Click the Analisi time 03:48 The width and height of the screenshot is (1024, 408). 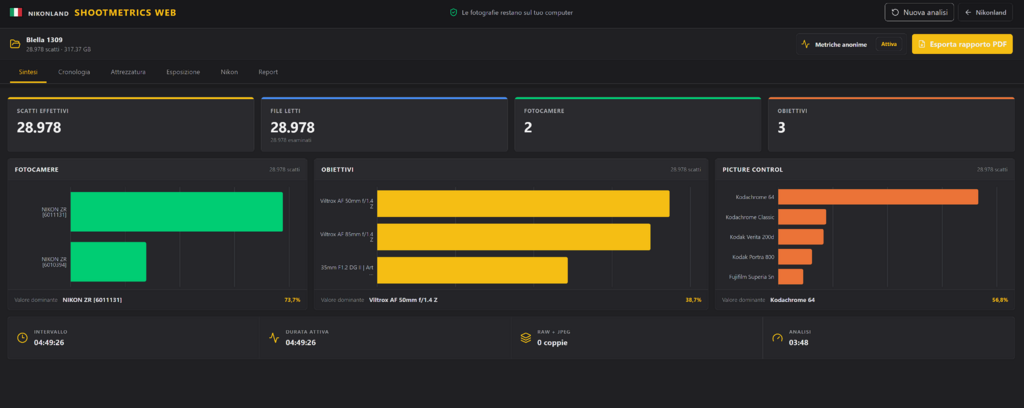point(798,343)
